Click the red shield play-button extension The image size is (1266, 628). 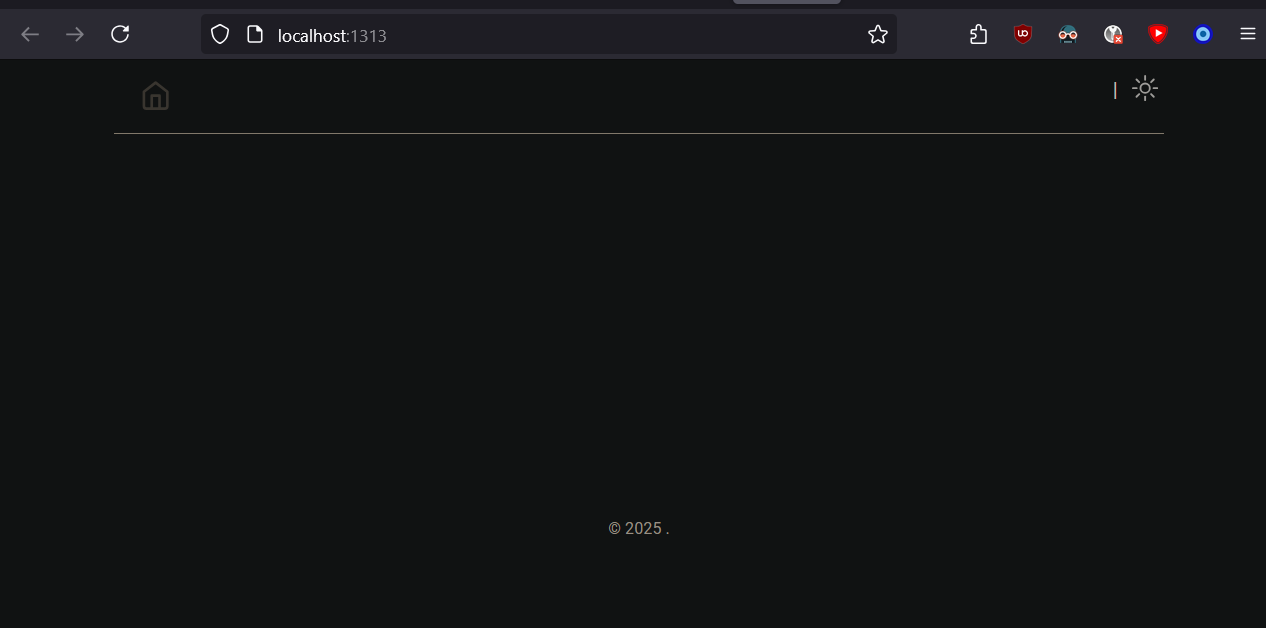click(1158, 34)
